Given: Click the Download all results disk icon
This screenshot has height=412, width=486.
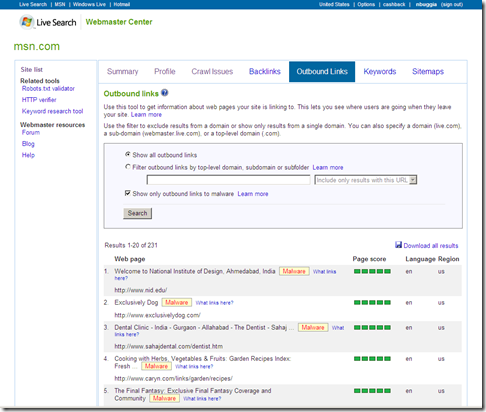Looking at the screenshot, I should [398, 245].
